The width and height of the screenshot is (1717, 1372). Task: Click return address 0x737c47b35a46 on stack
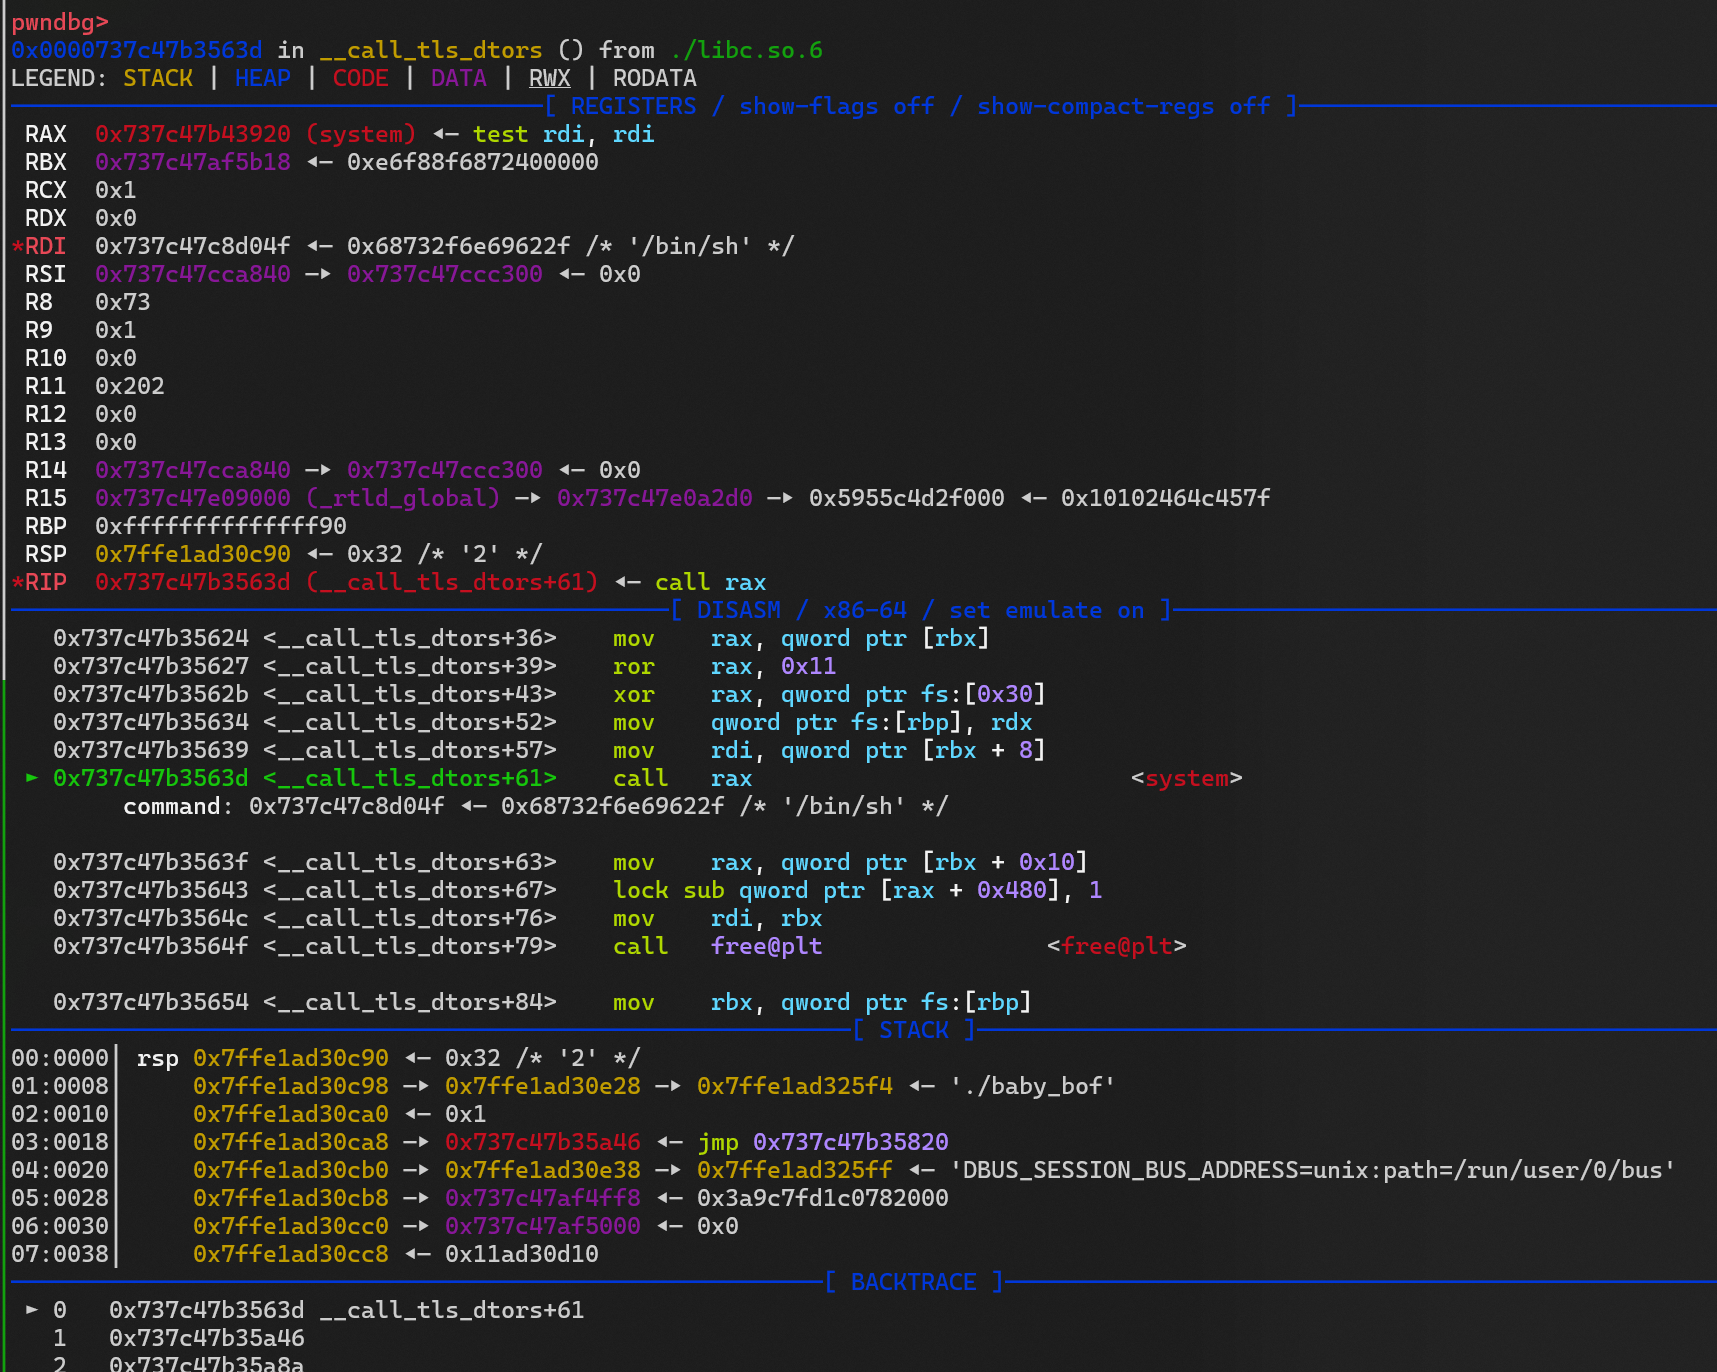[542, 1142]
